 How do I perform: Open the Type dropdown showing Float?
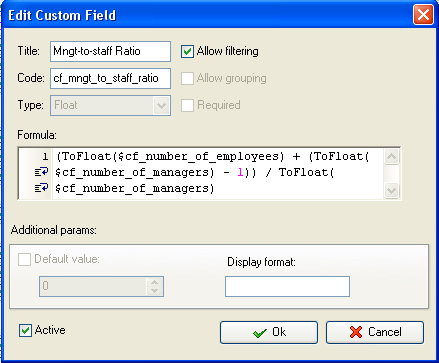[162, 106]
